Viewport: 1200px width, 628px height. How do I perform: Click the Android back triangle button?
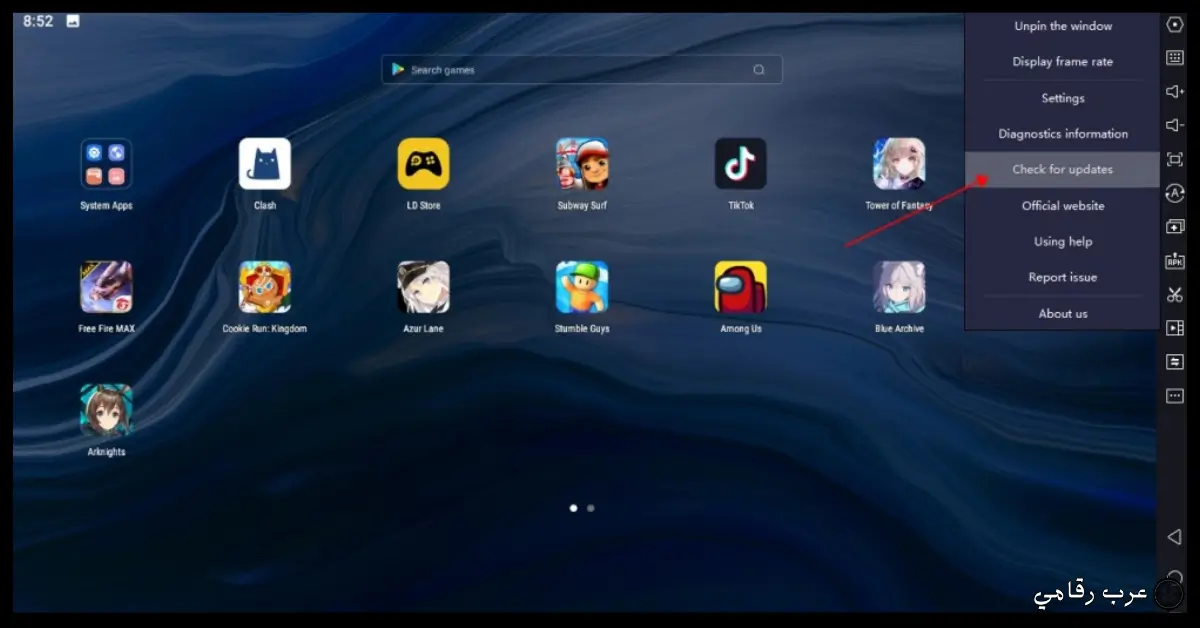[1175, 538]
